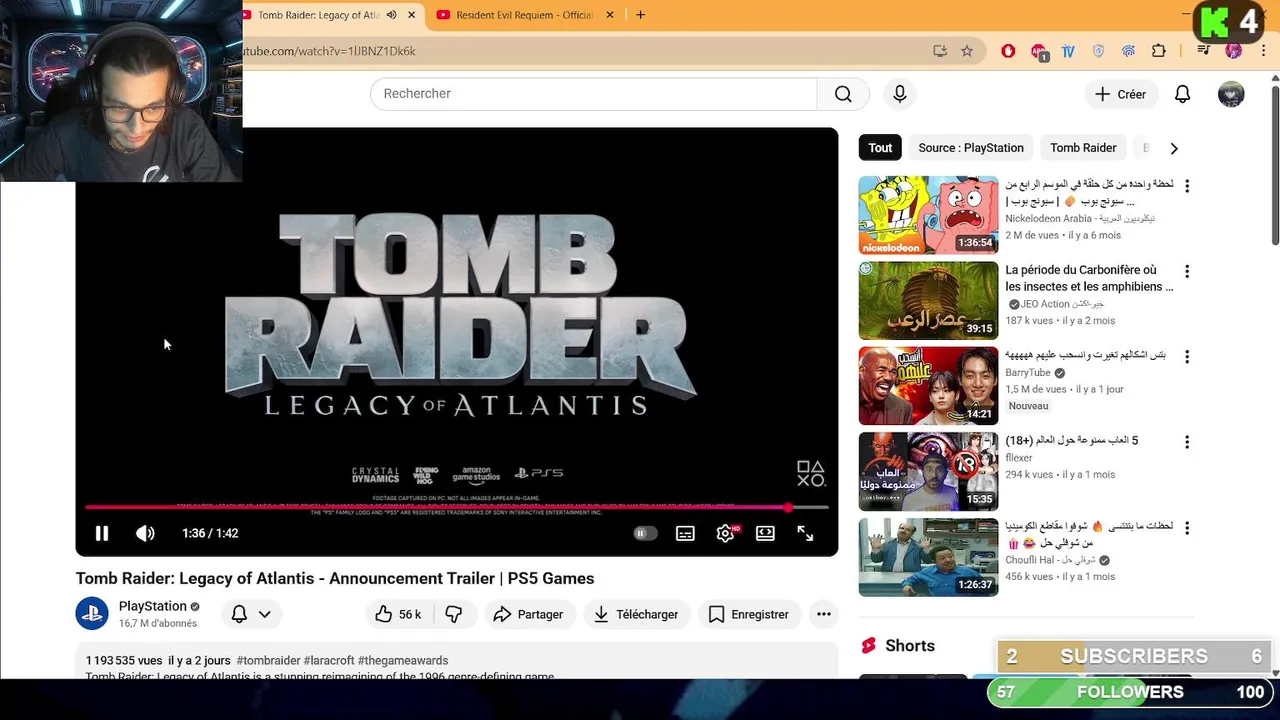Close the Resident Evil Requiem tab
This screenshot has height=720, width=1280.
[610, 15]
